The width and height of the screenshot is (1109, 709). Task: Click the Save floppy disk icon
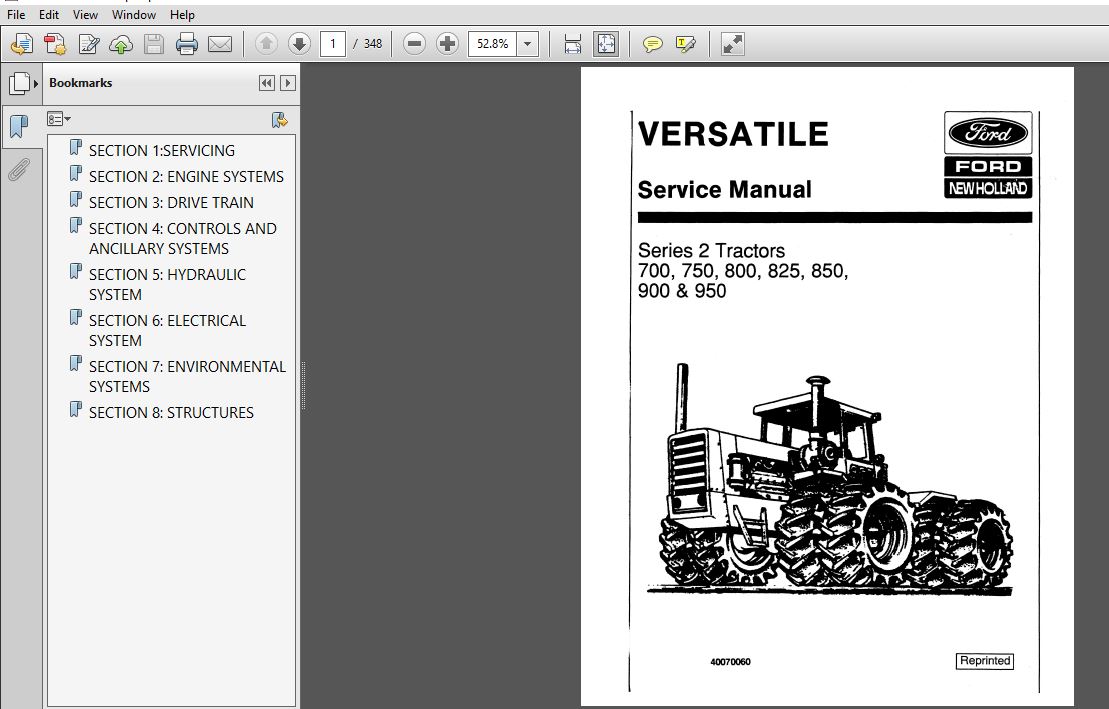pyautogui.click(x=154, y=44)
